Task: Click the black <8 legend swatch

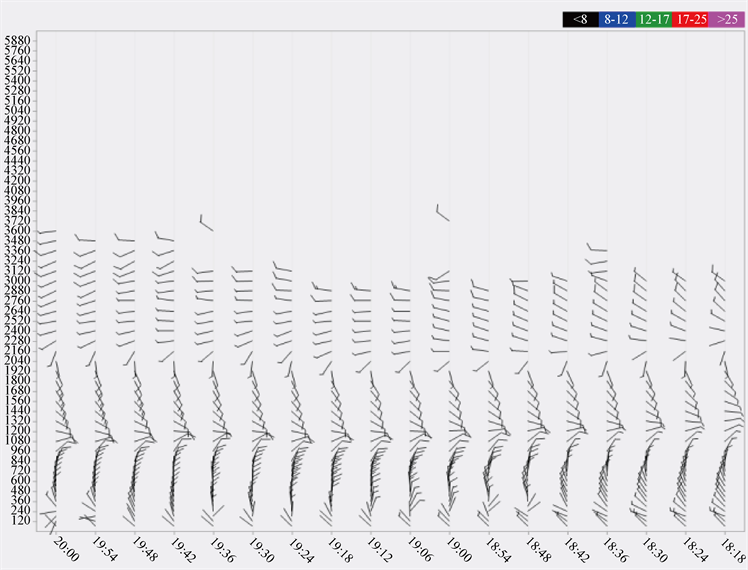Action: pyautogui.click(x=580, y=19)
